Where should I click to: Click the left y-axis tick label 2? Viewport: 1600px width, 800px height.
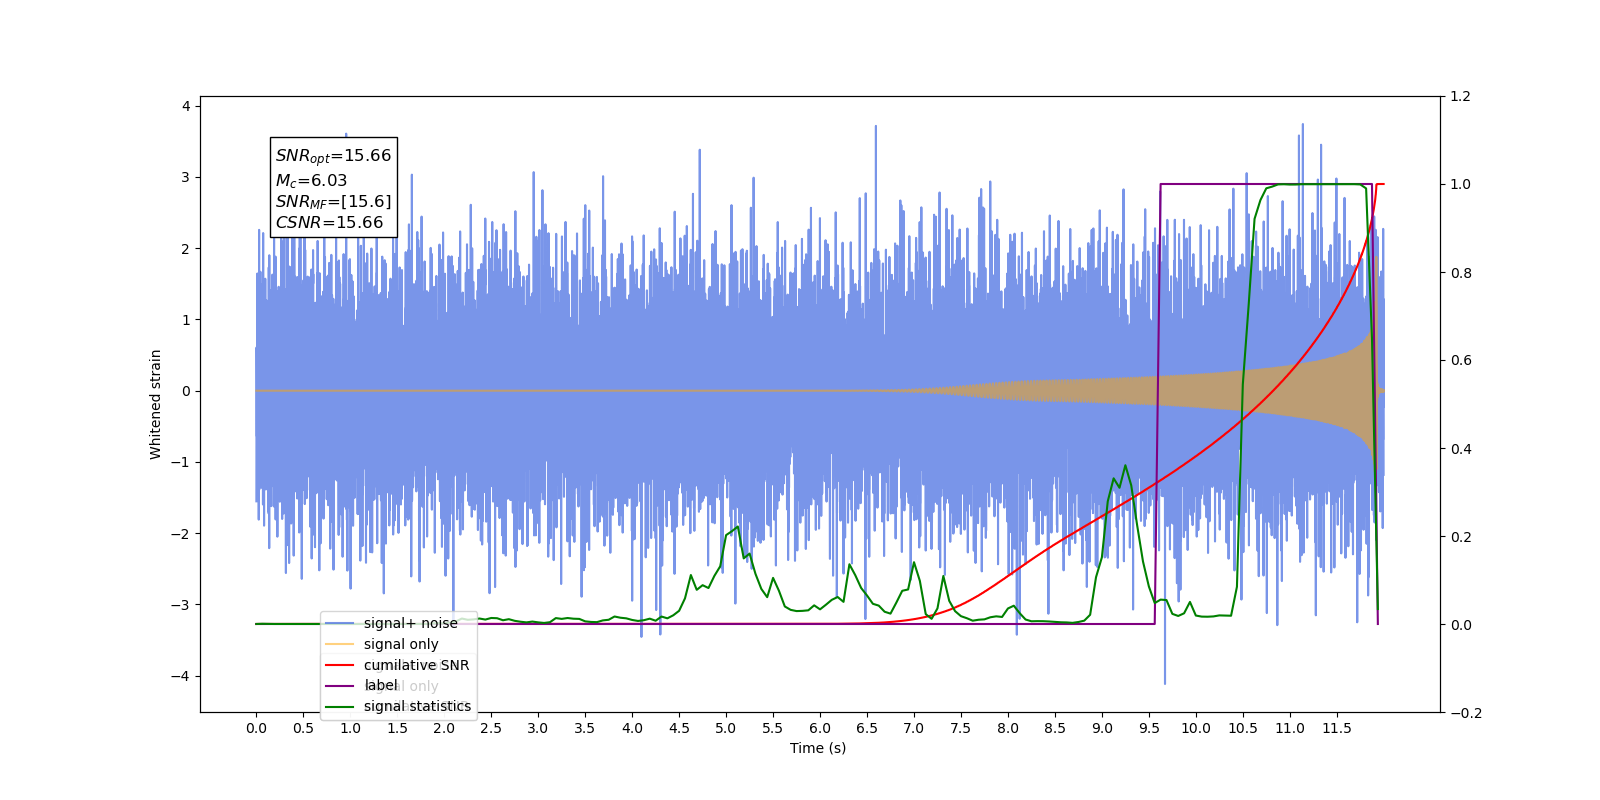186,249
